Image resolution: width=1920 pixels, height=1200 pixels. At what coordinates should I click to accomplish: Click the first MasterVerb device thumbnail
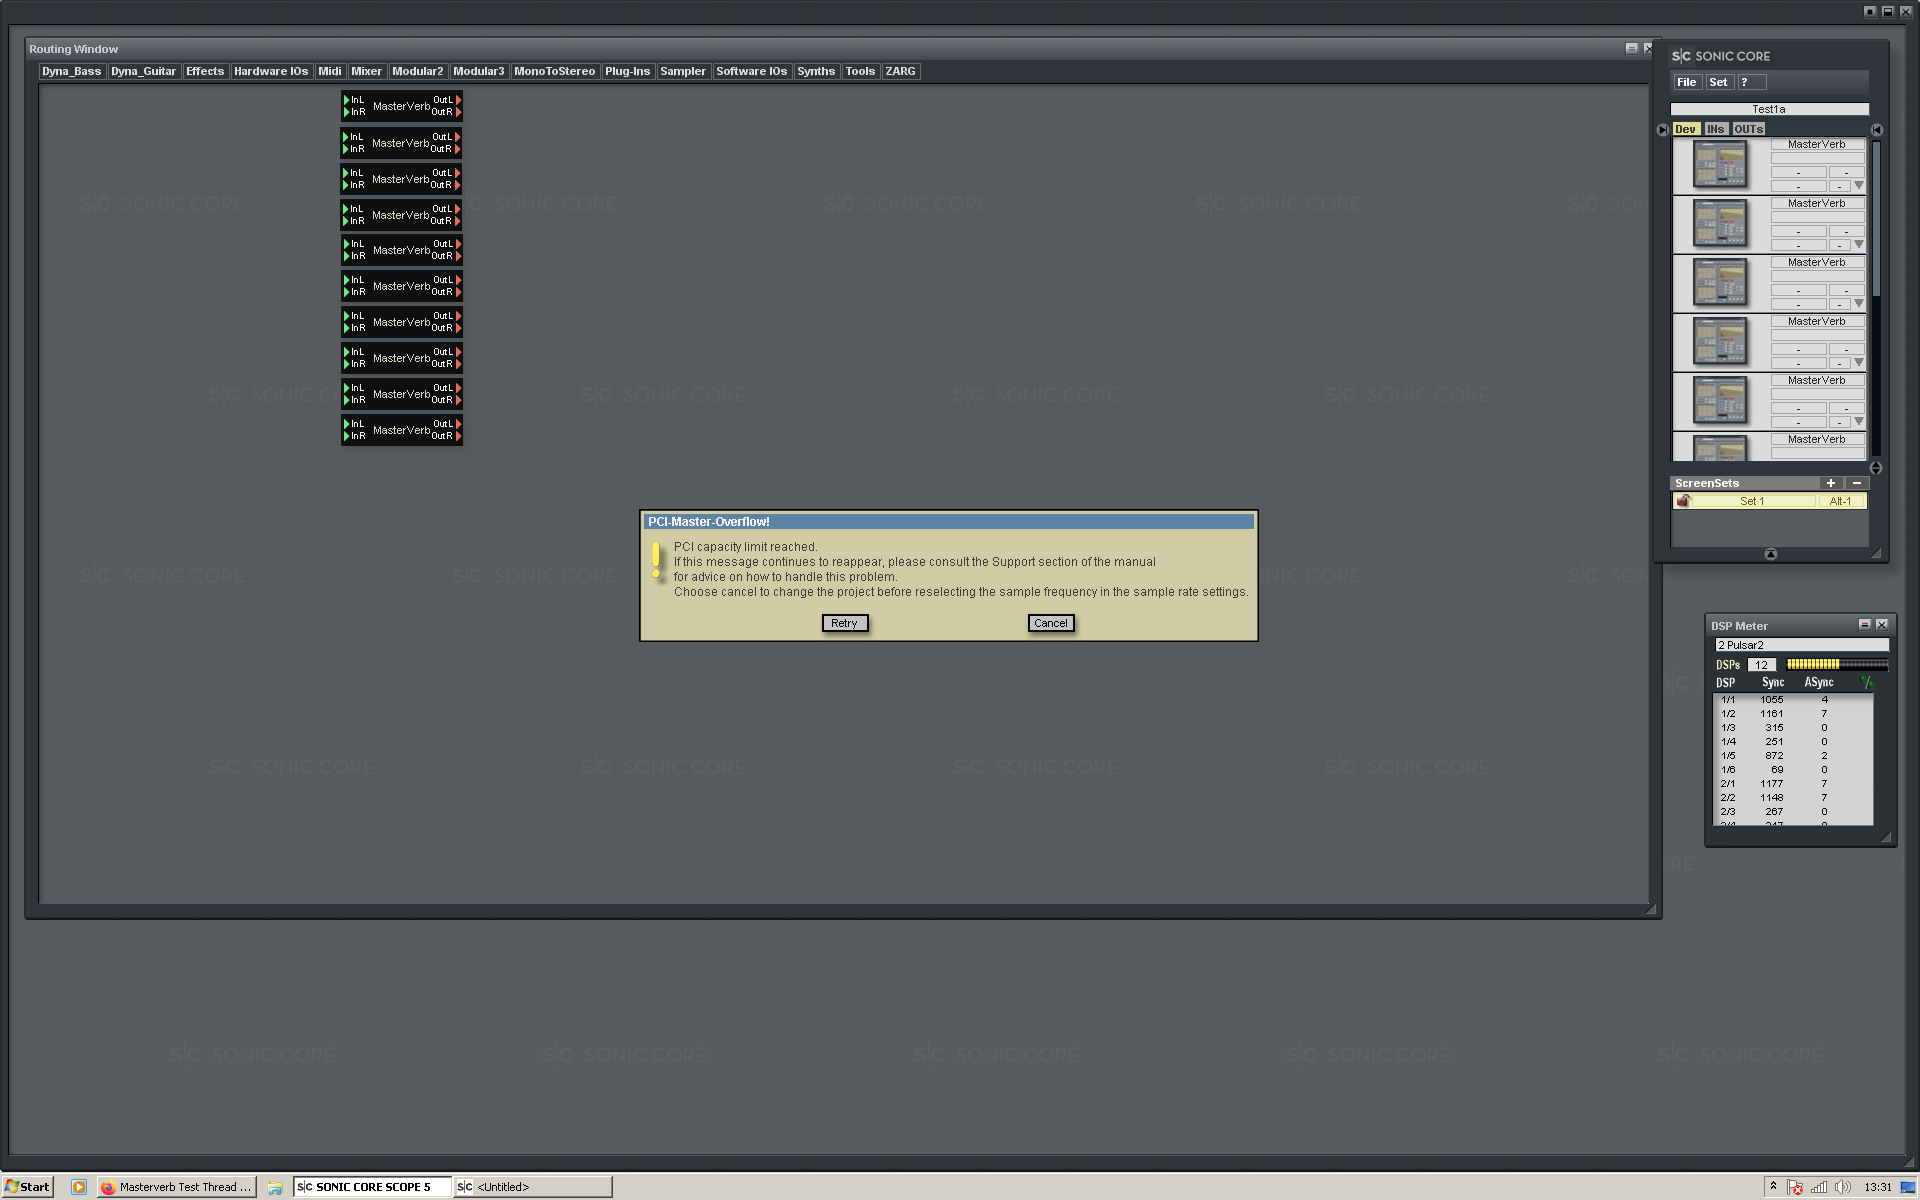point(1720,165)
